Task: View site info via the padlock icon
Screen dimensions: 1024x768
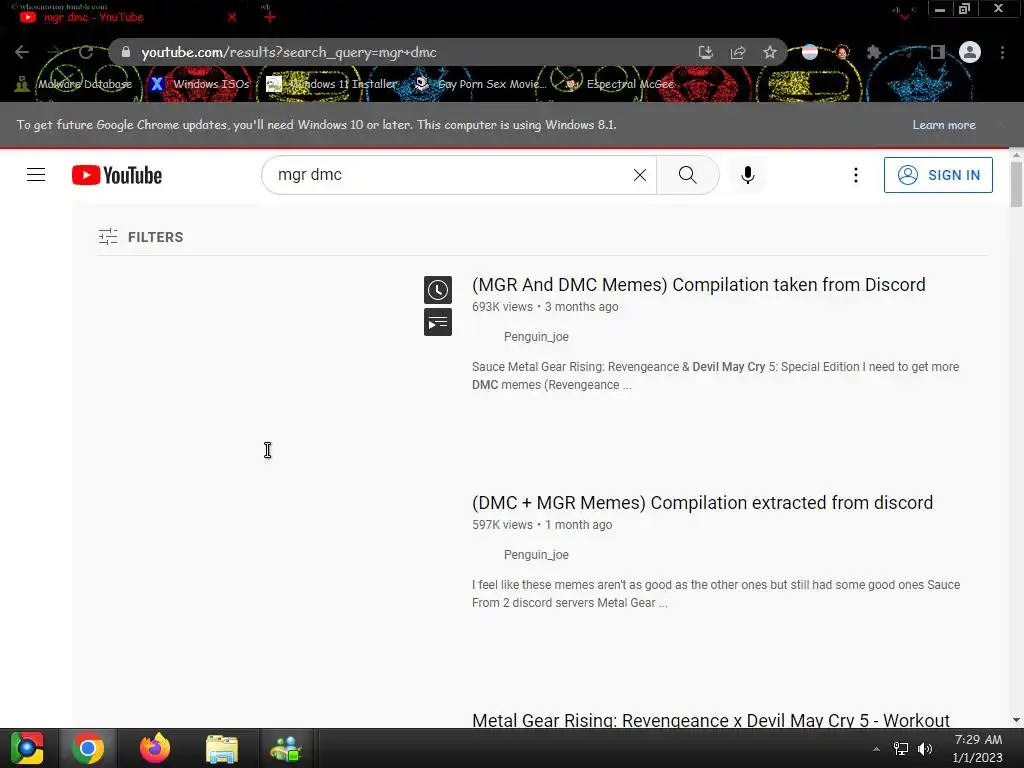Action: tap(126, 52)
